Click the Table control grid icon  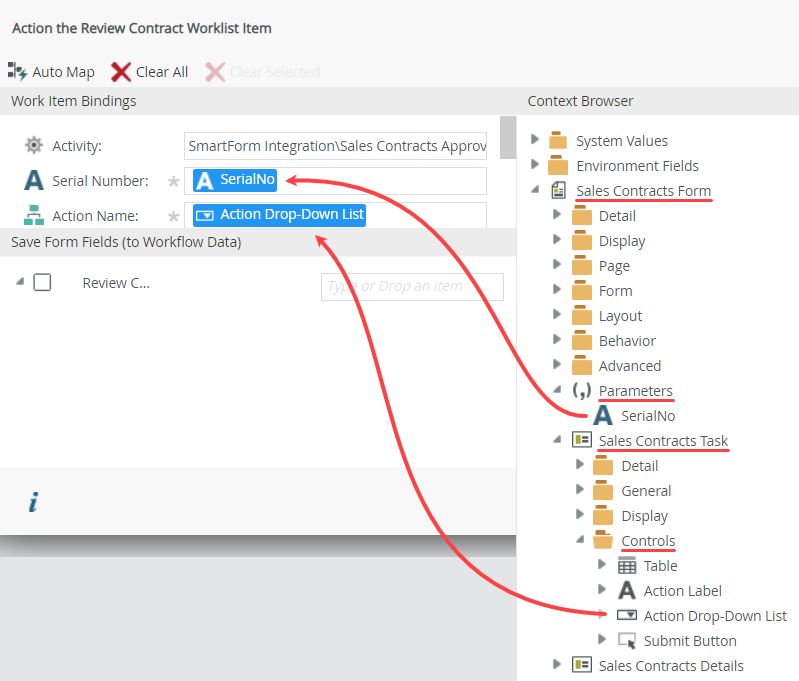(x=627, y=565)
